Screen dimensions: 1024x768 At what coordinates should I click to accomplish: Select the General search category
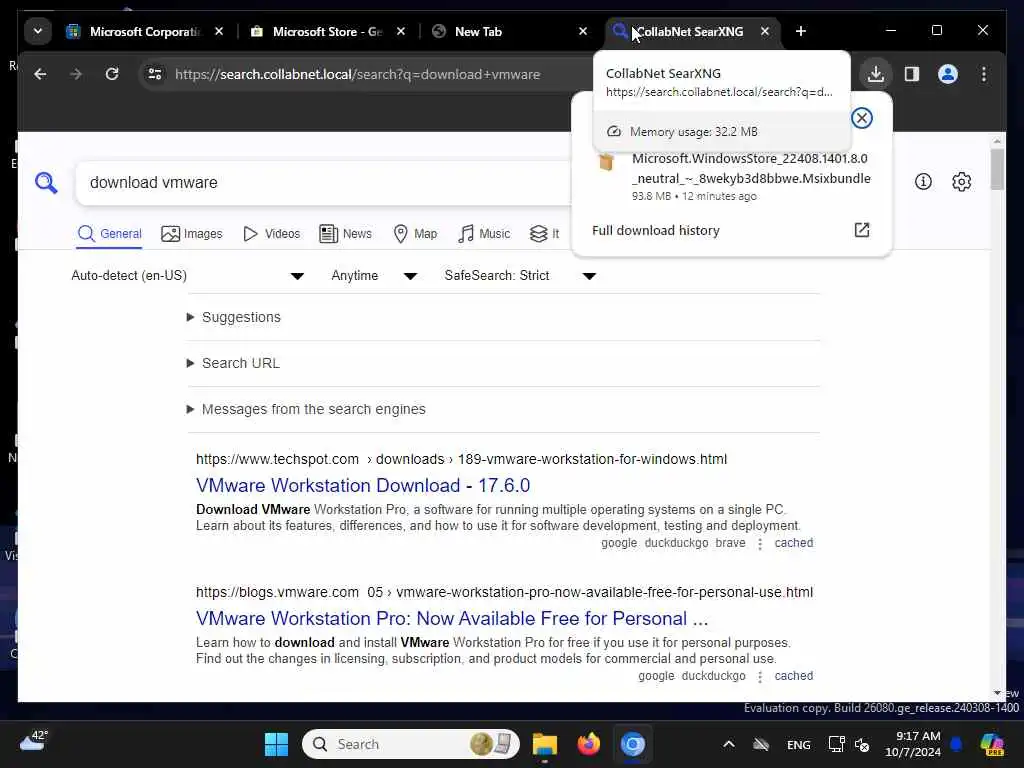109,234
